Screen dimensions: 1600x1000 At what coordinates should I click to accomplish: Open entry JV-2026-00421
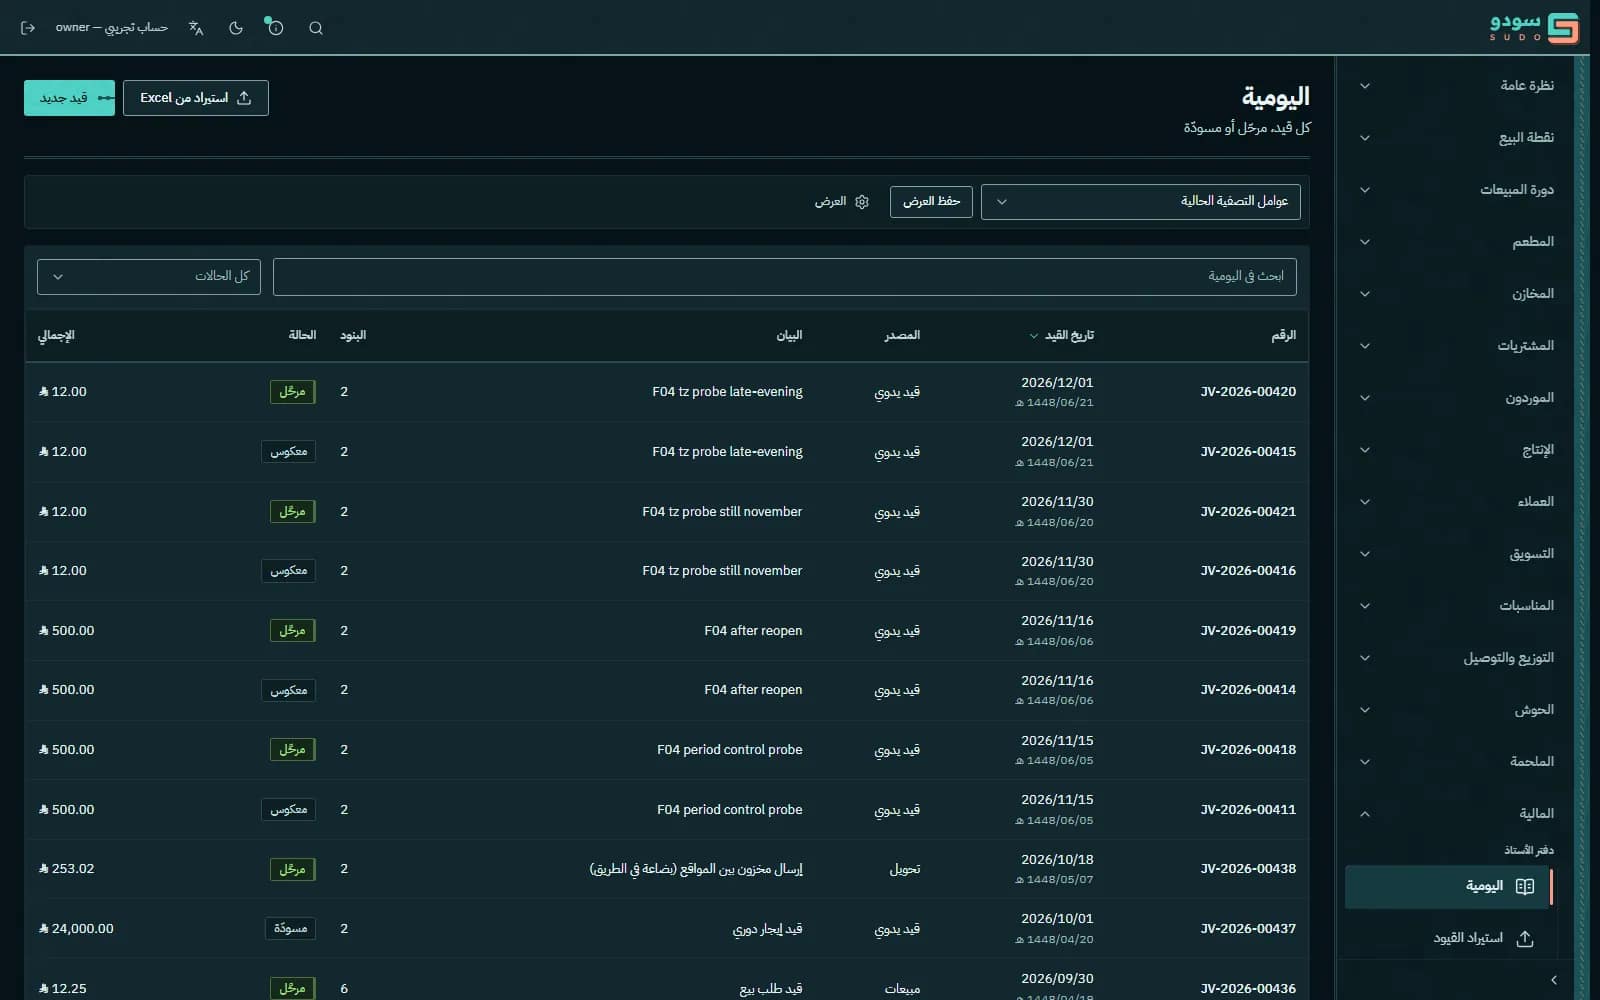[1248, 512]
